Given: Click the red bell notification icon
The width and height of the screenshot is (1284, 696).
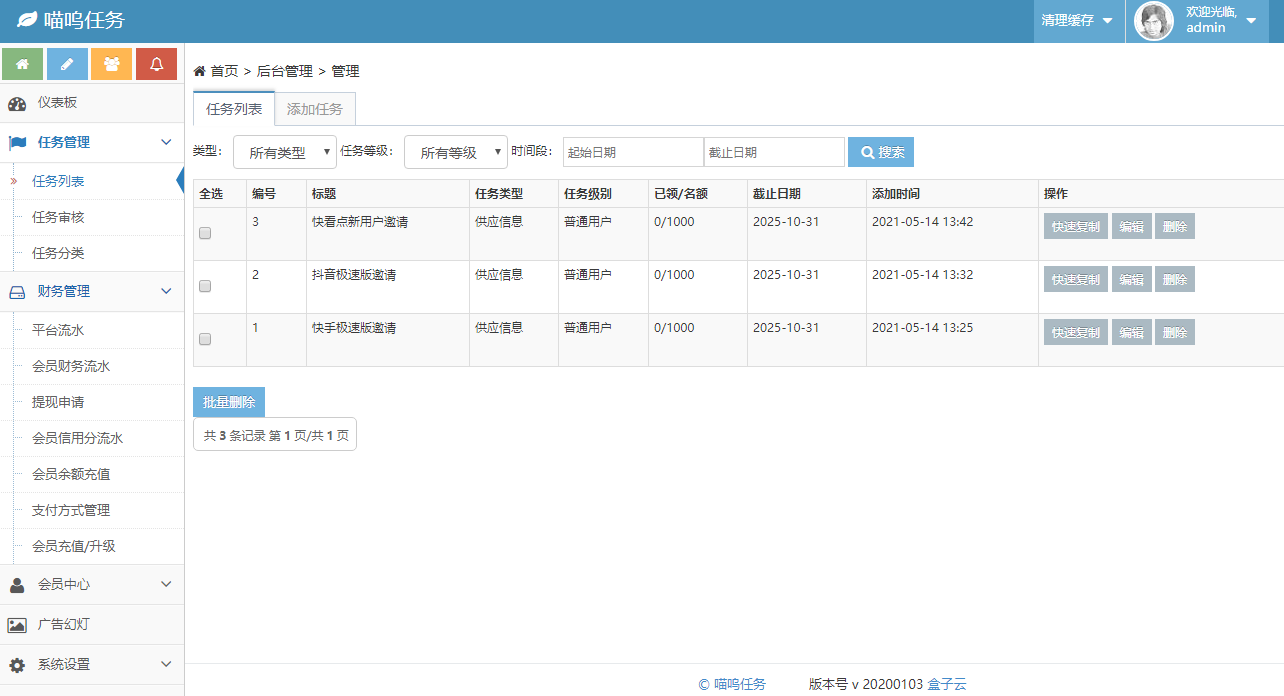Looking at the screenshot, I should click(x=156, y=64).
